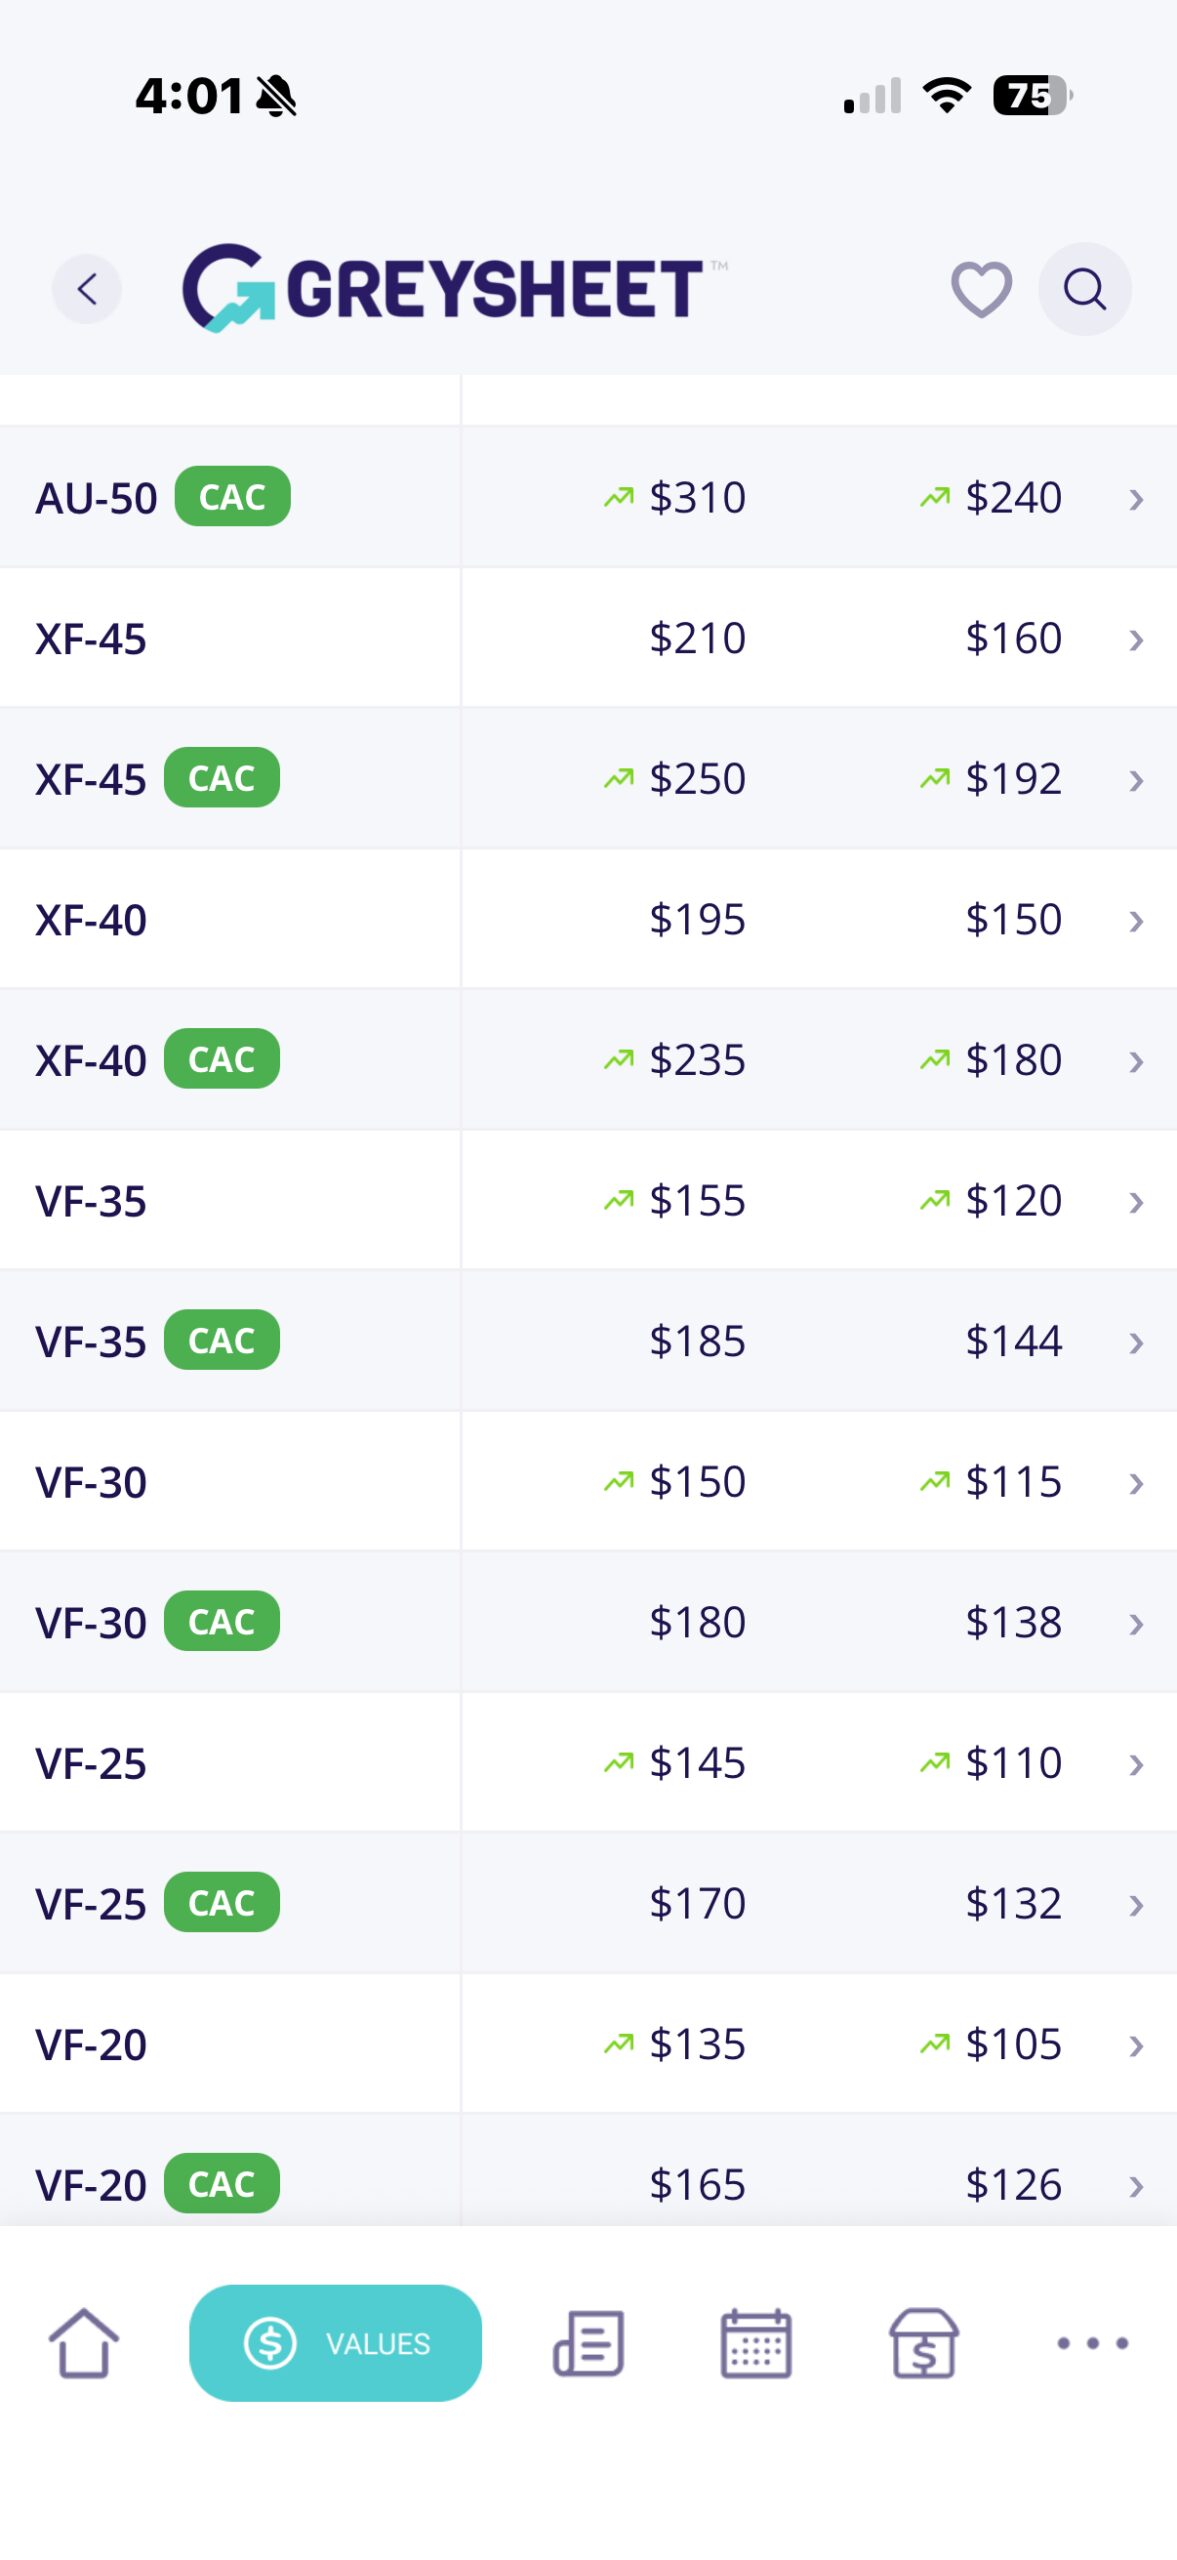The height and width of the screenshot is (2560, 1177).
Task: Open the news articles tab icon
Action: (589, 2342)
